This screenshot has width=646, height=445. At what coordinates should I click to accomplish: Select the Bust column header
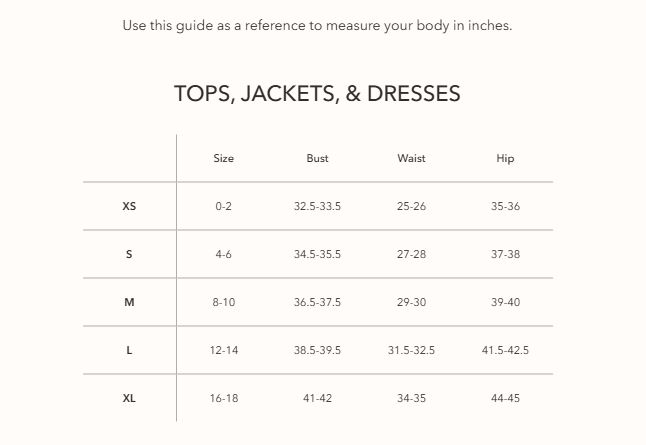tap(317, 158)
